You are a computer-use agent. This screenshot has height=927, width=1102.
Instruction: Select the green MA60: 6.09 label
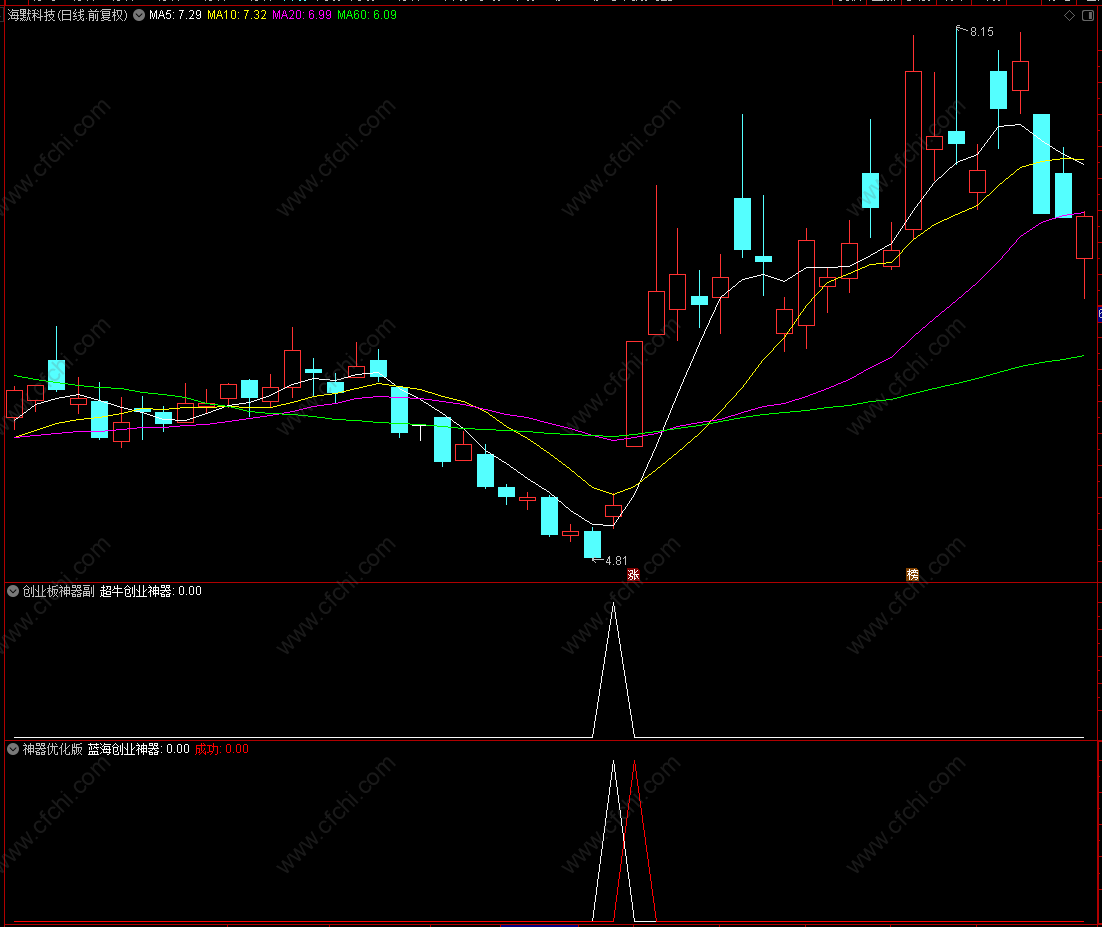pos(367,15)
